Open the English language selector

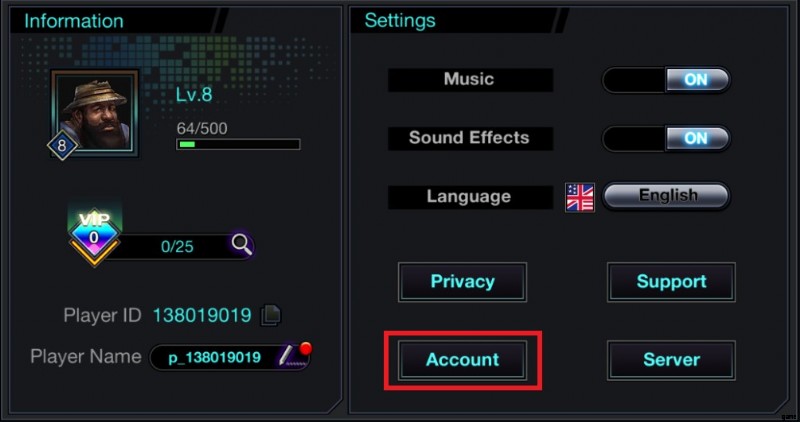tap(666, 196)
